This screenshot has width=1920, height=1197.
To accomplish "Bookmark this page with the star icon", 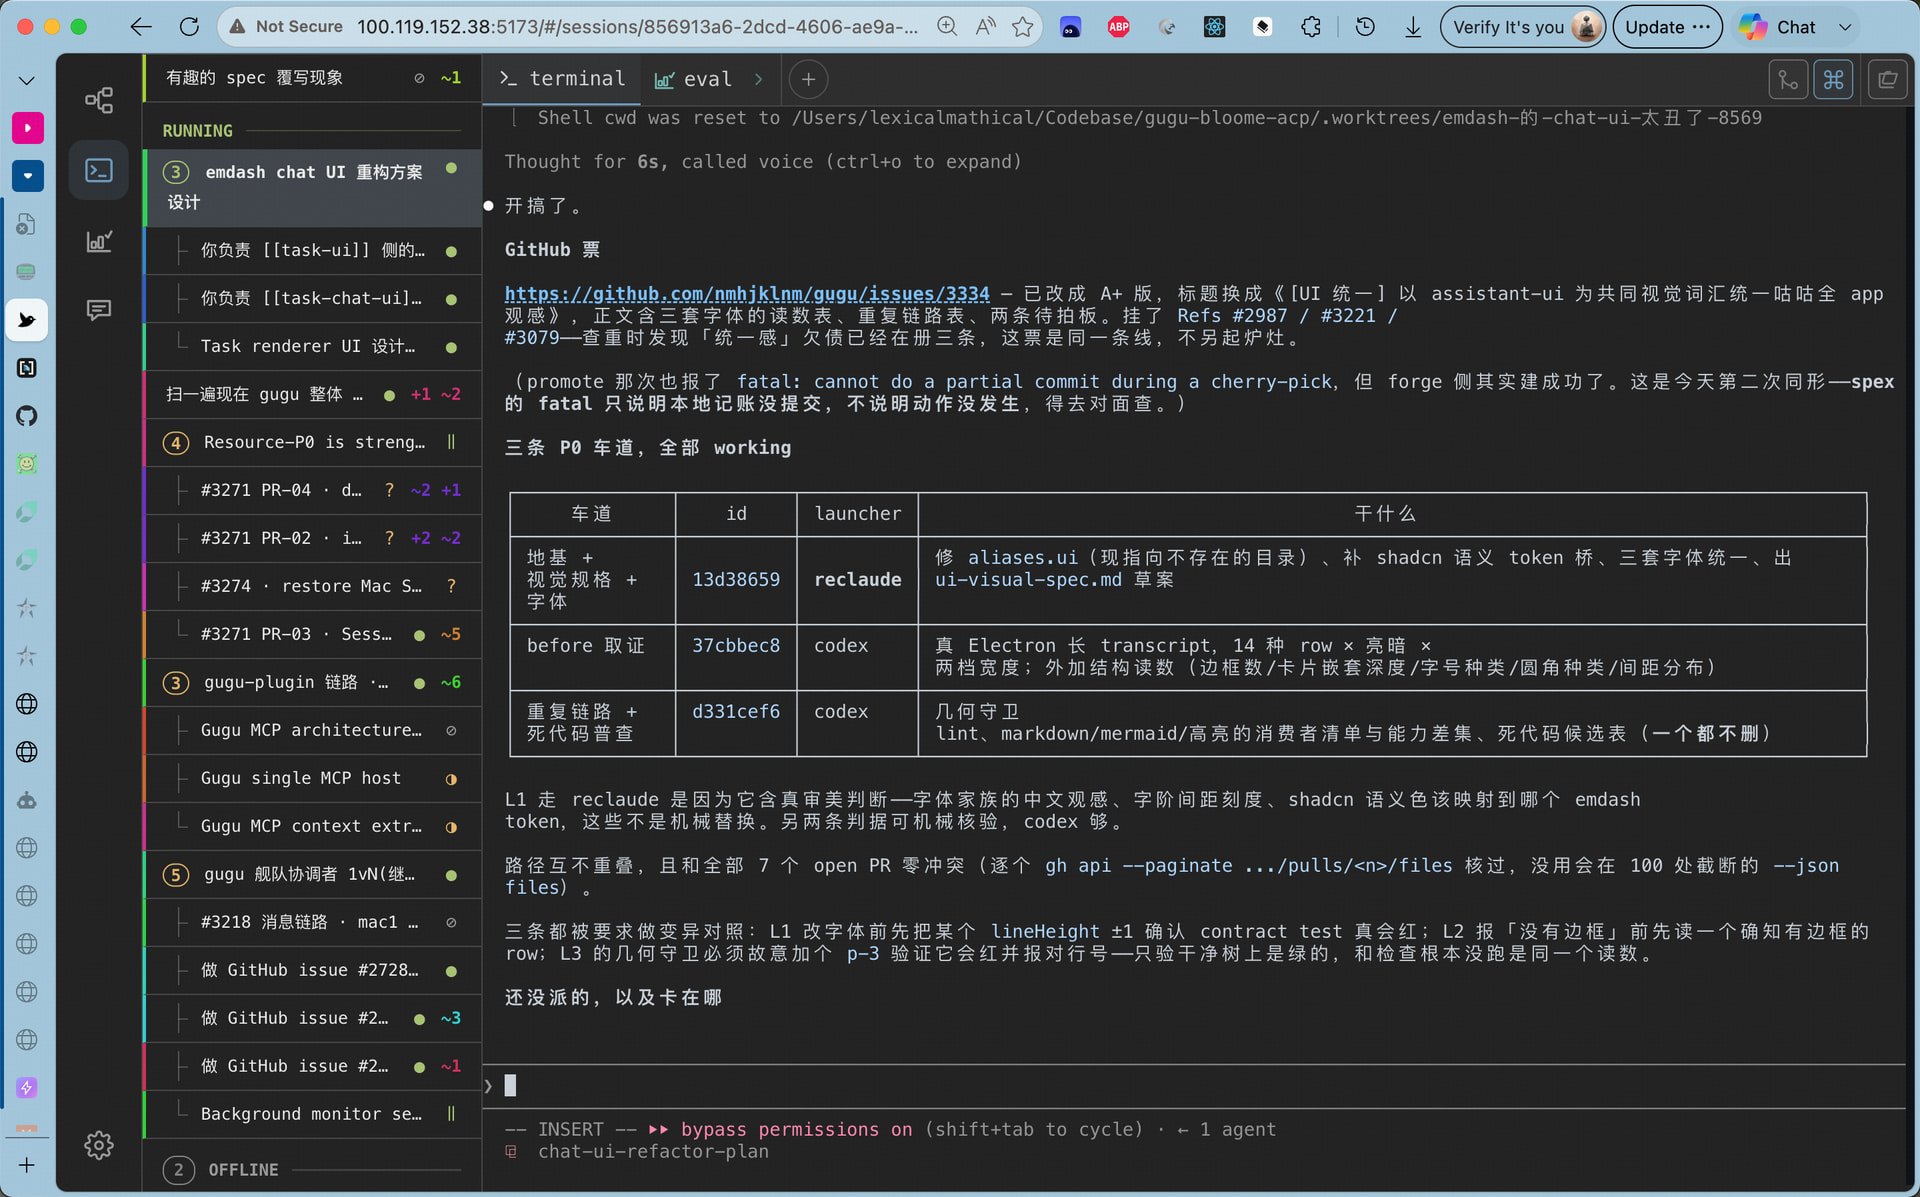I will click(x=1023, y=27).
